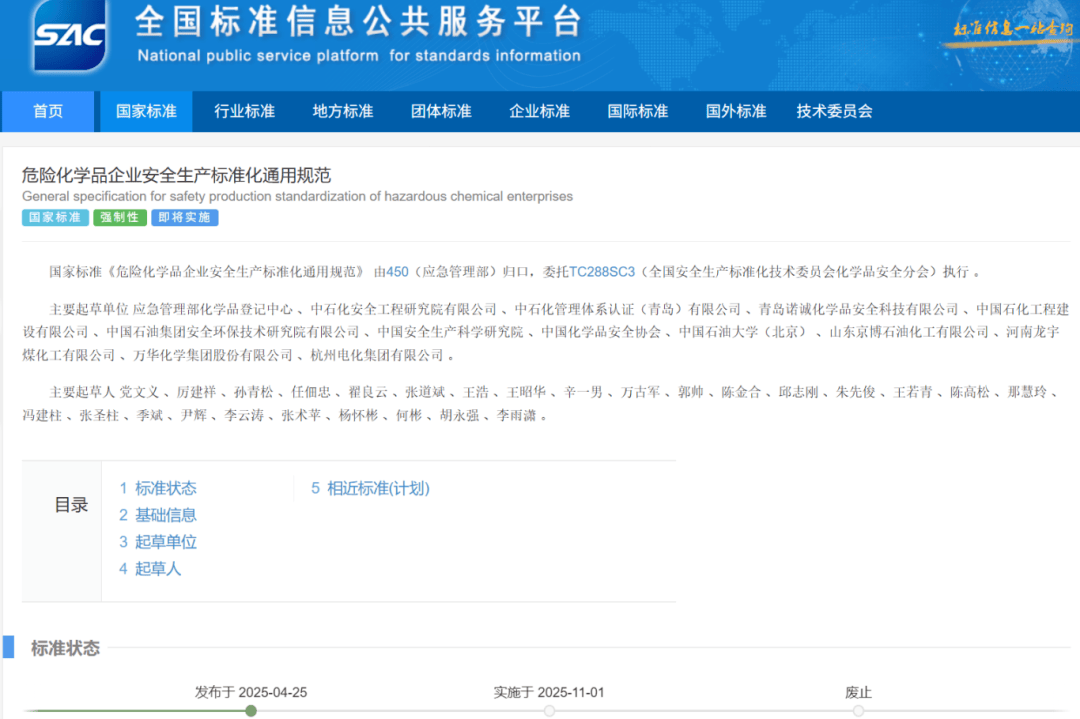Click the 实施于 2025-11-01 timeline marker

[x=549, y=710]
